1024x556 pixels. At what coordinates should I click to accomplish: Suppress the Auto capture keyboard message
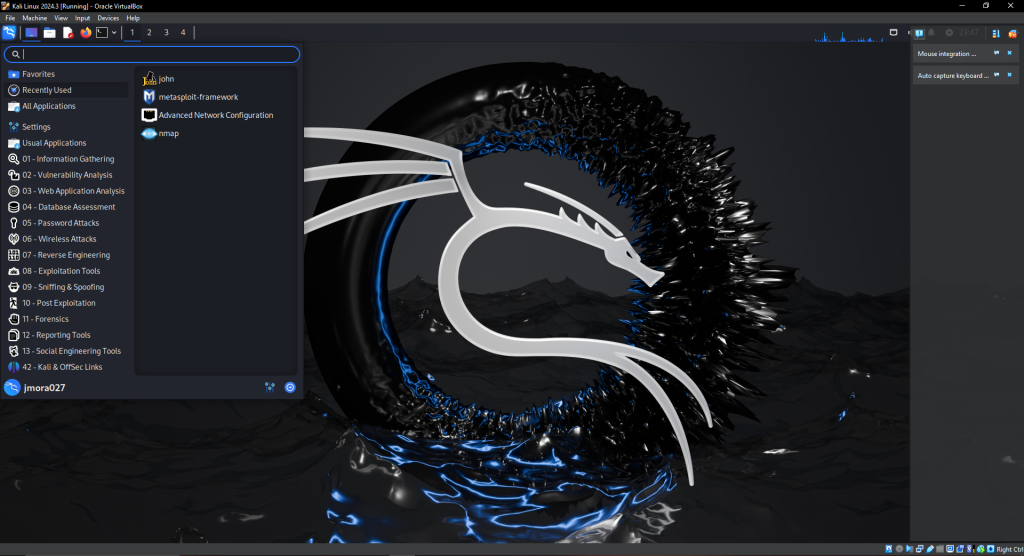997,74
